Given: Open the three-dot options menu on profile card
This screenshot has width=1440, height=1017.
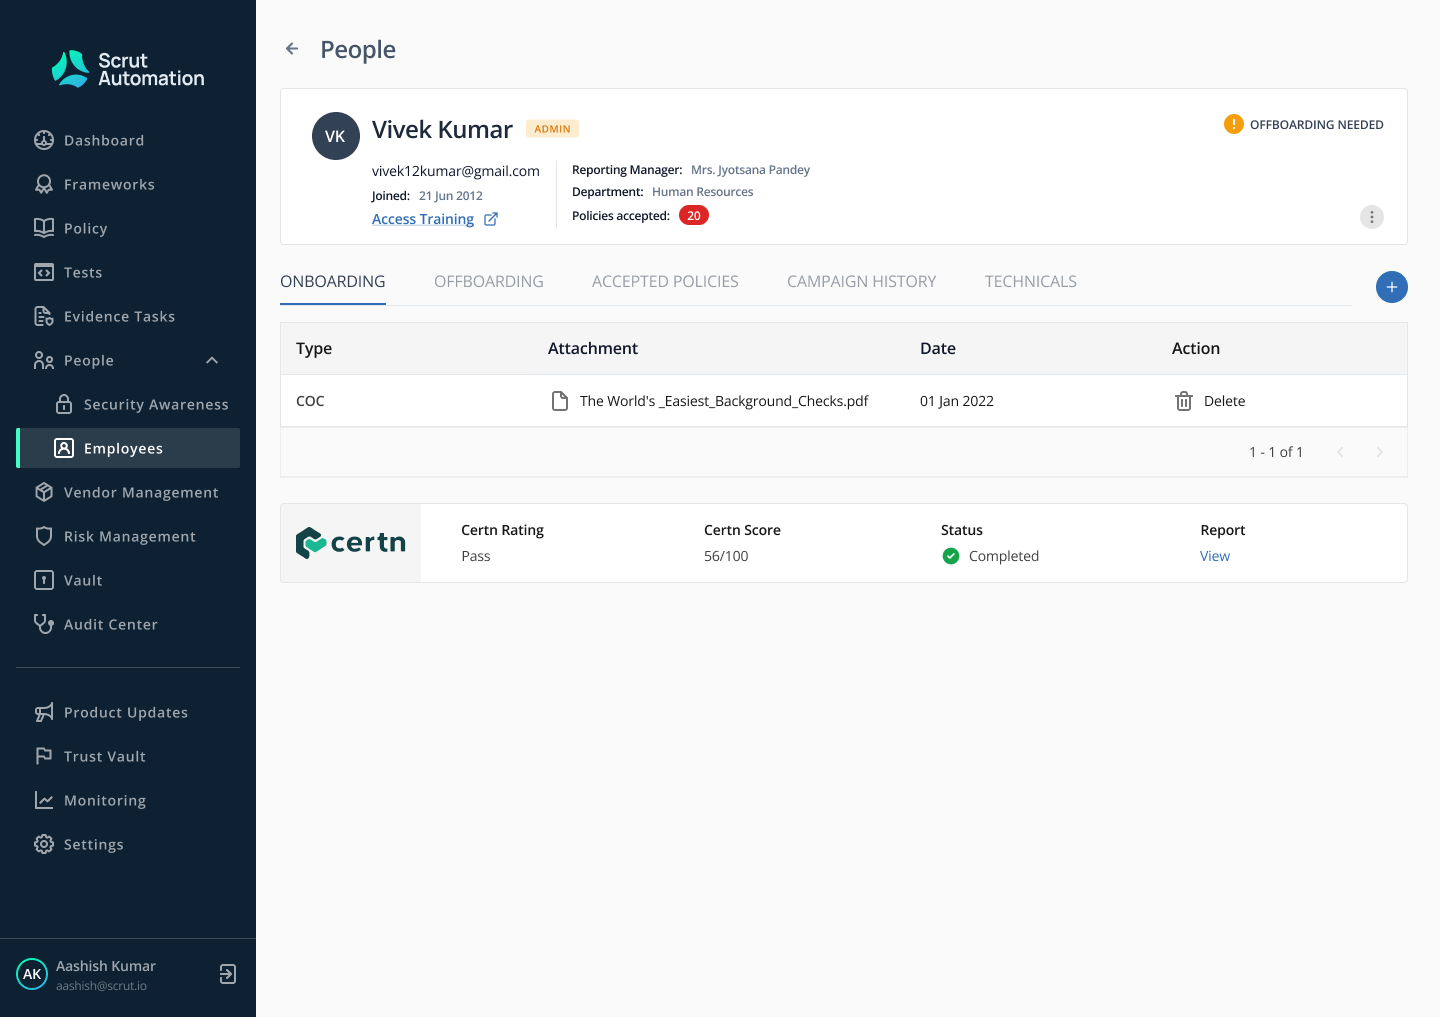Looking at the screenshot, I should [x=1372, y=217].
